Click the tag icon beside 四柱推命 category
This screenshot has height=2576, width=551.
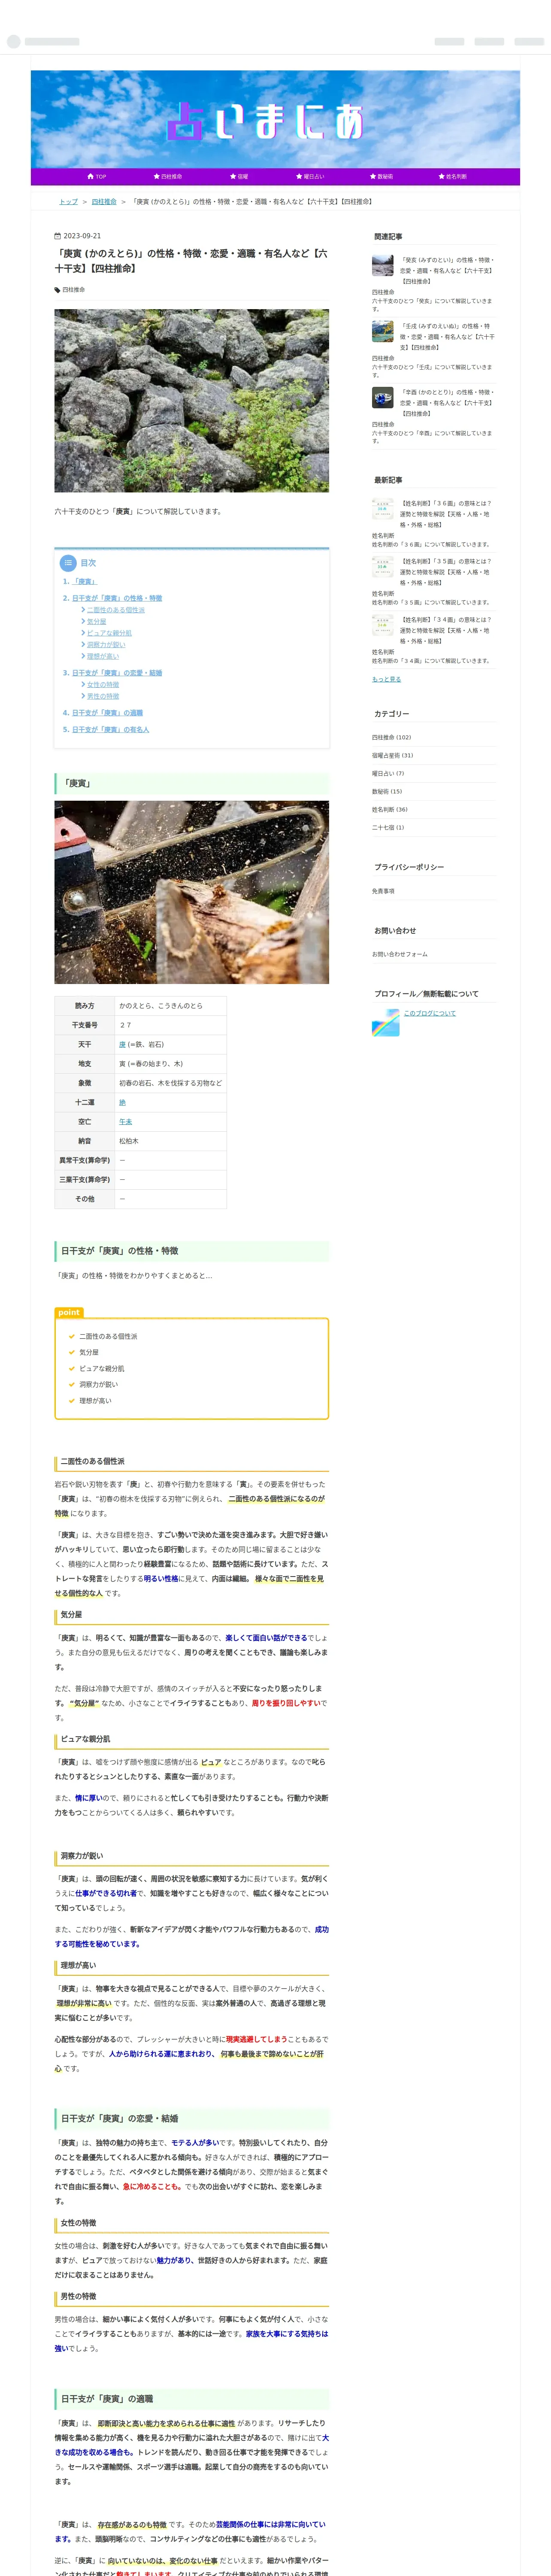(x=57, y=289)
